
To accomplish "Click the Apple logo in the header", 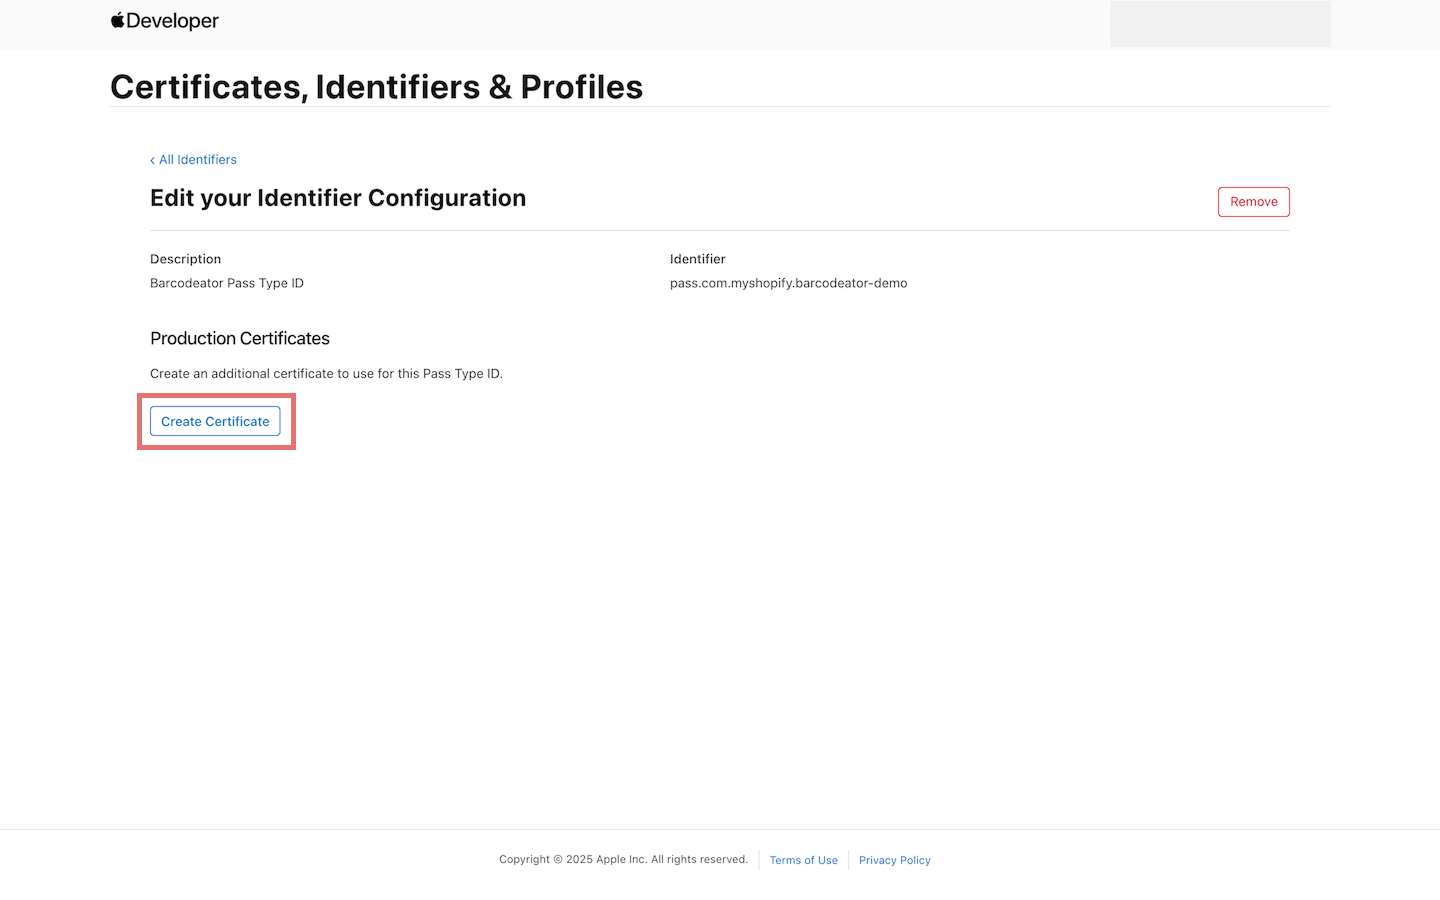I will tap(116, 19).
